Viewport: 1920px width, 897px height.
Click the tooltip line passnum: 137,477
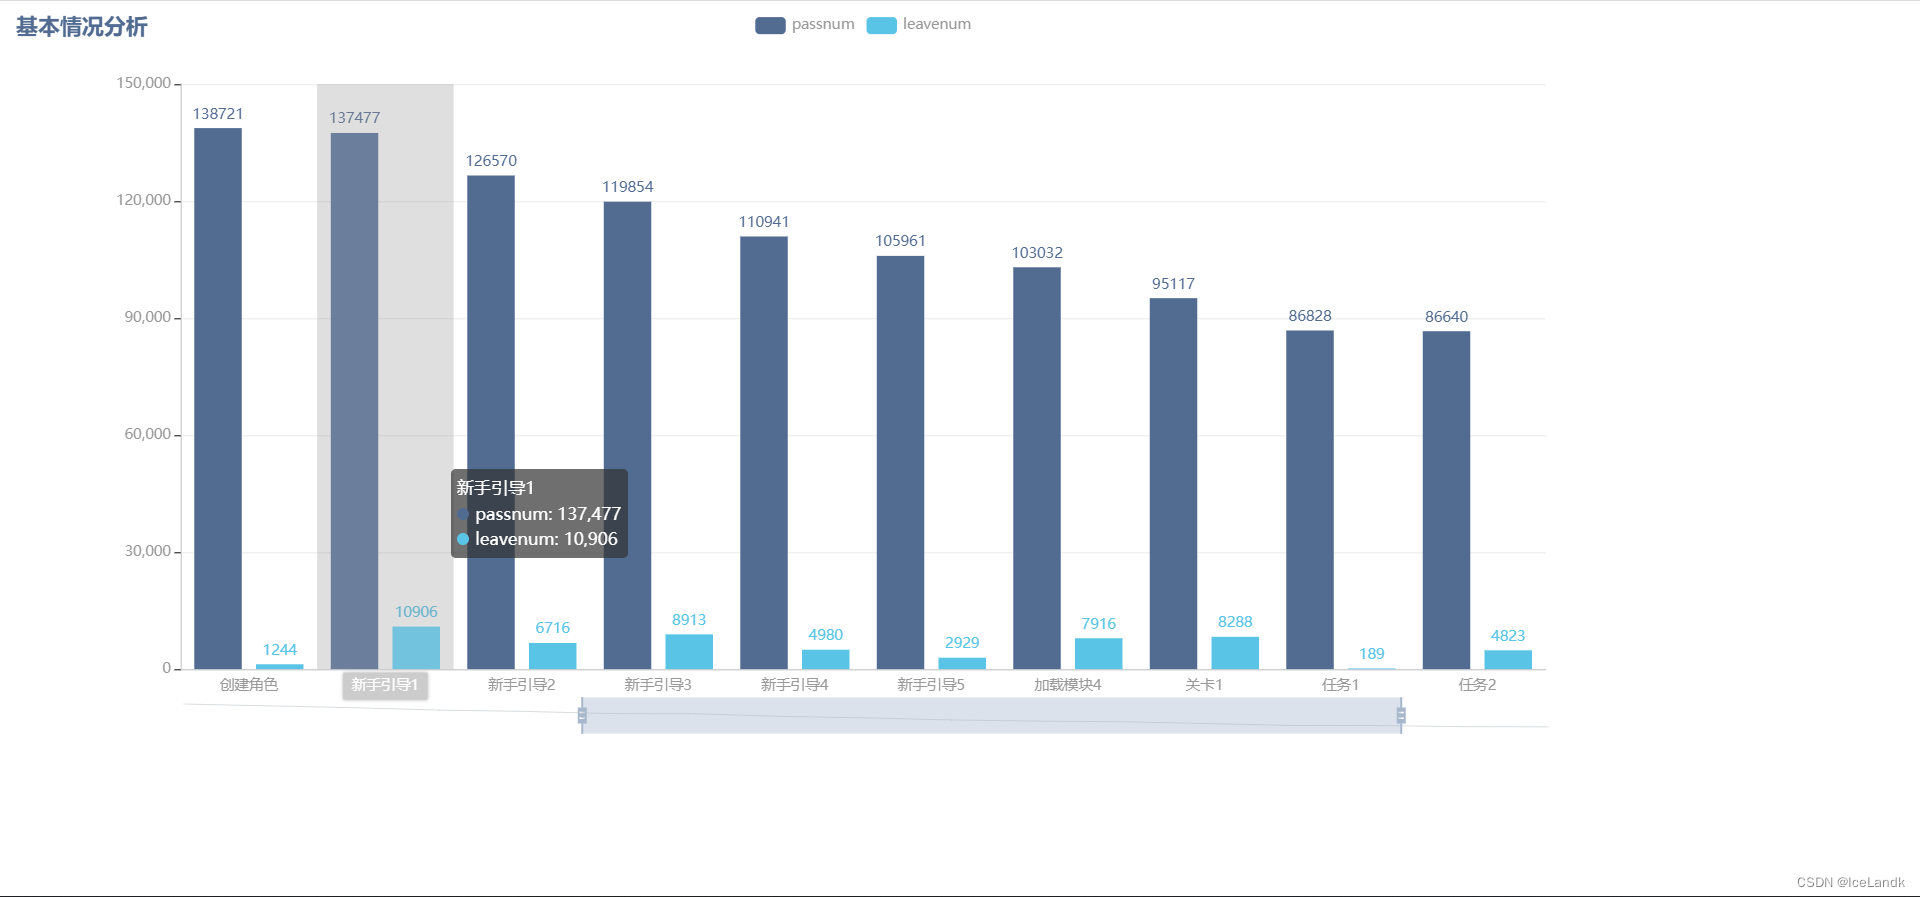click(539, 514)
